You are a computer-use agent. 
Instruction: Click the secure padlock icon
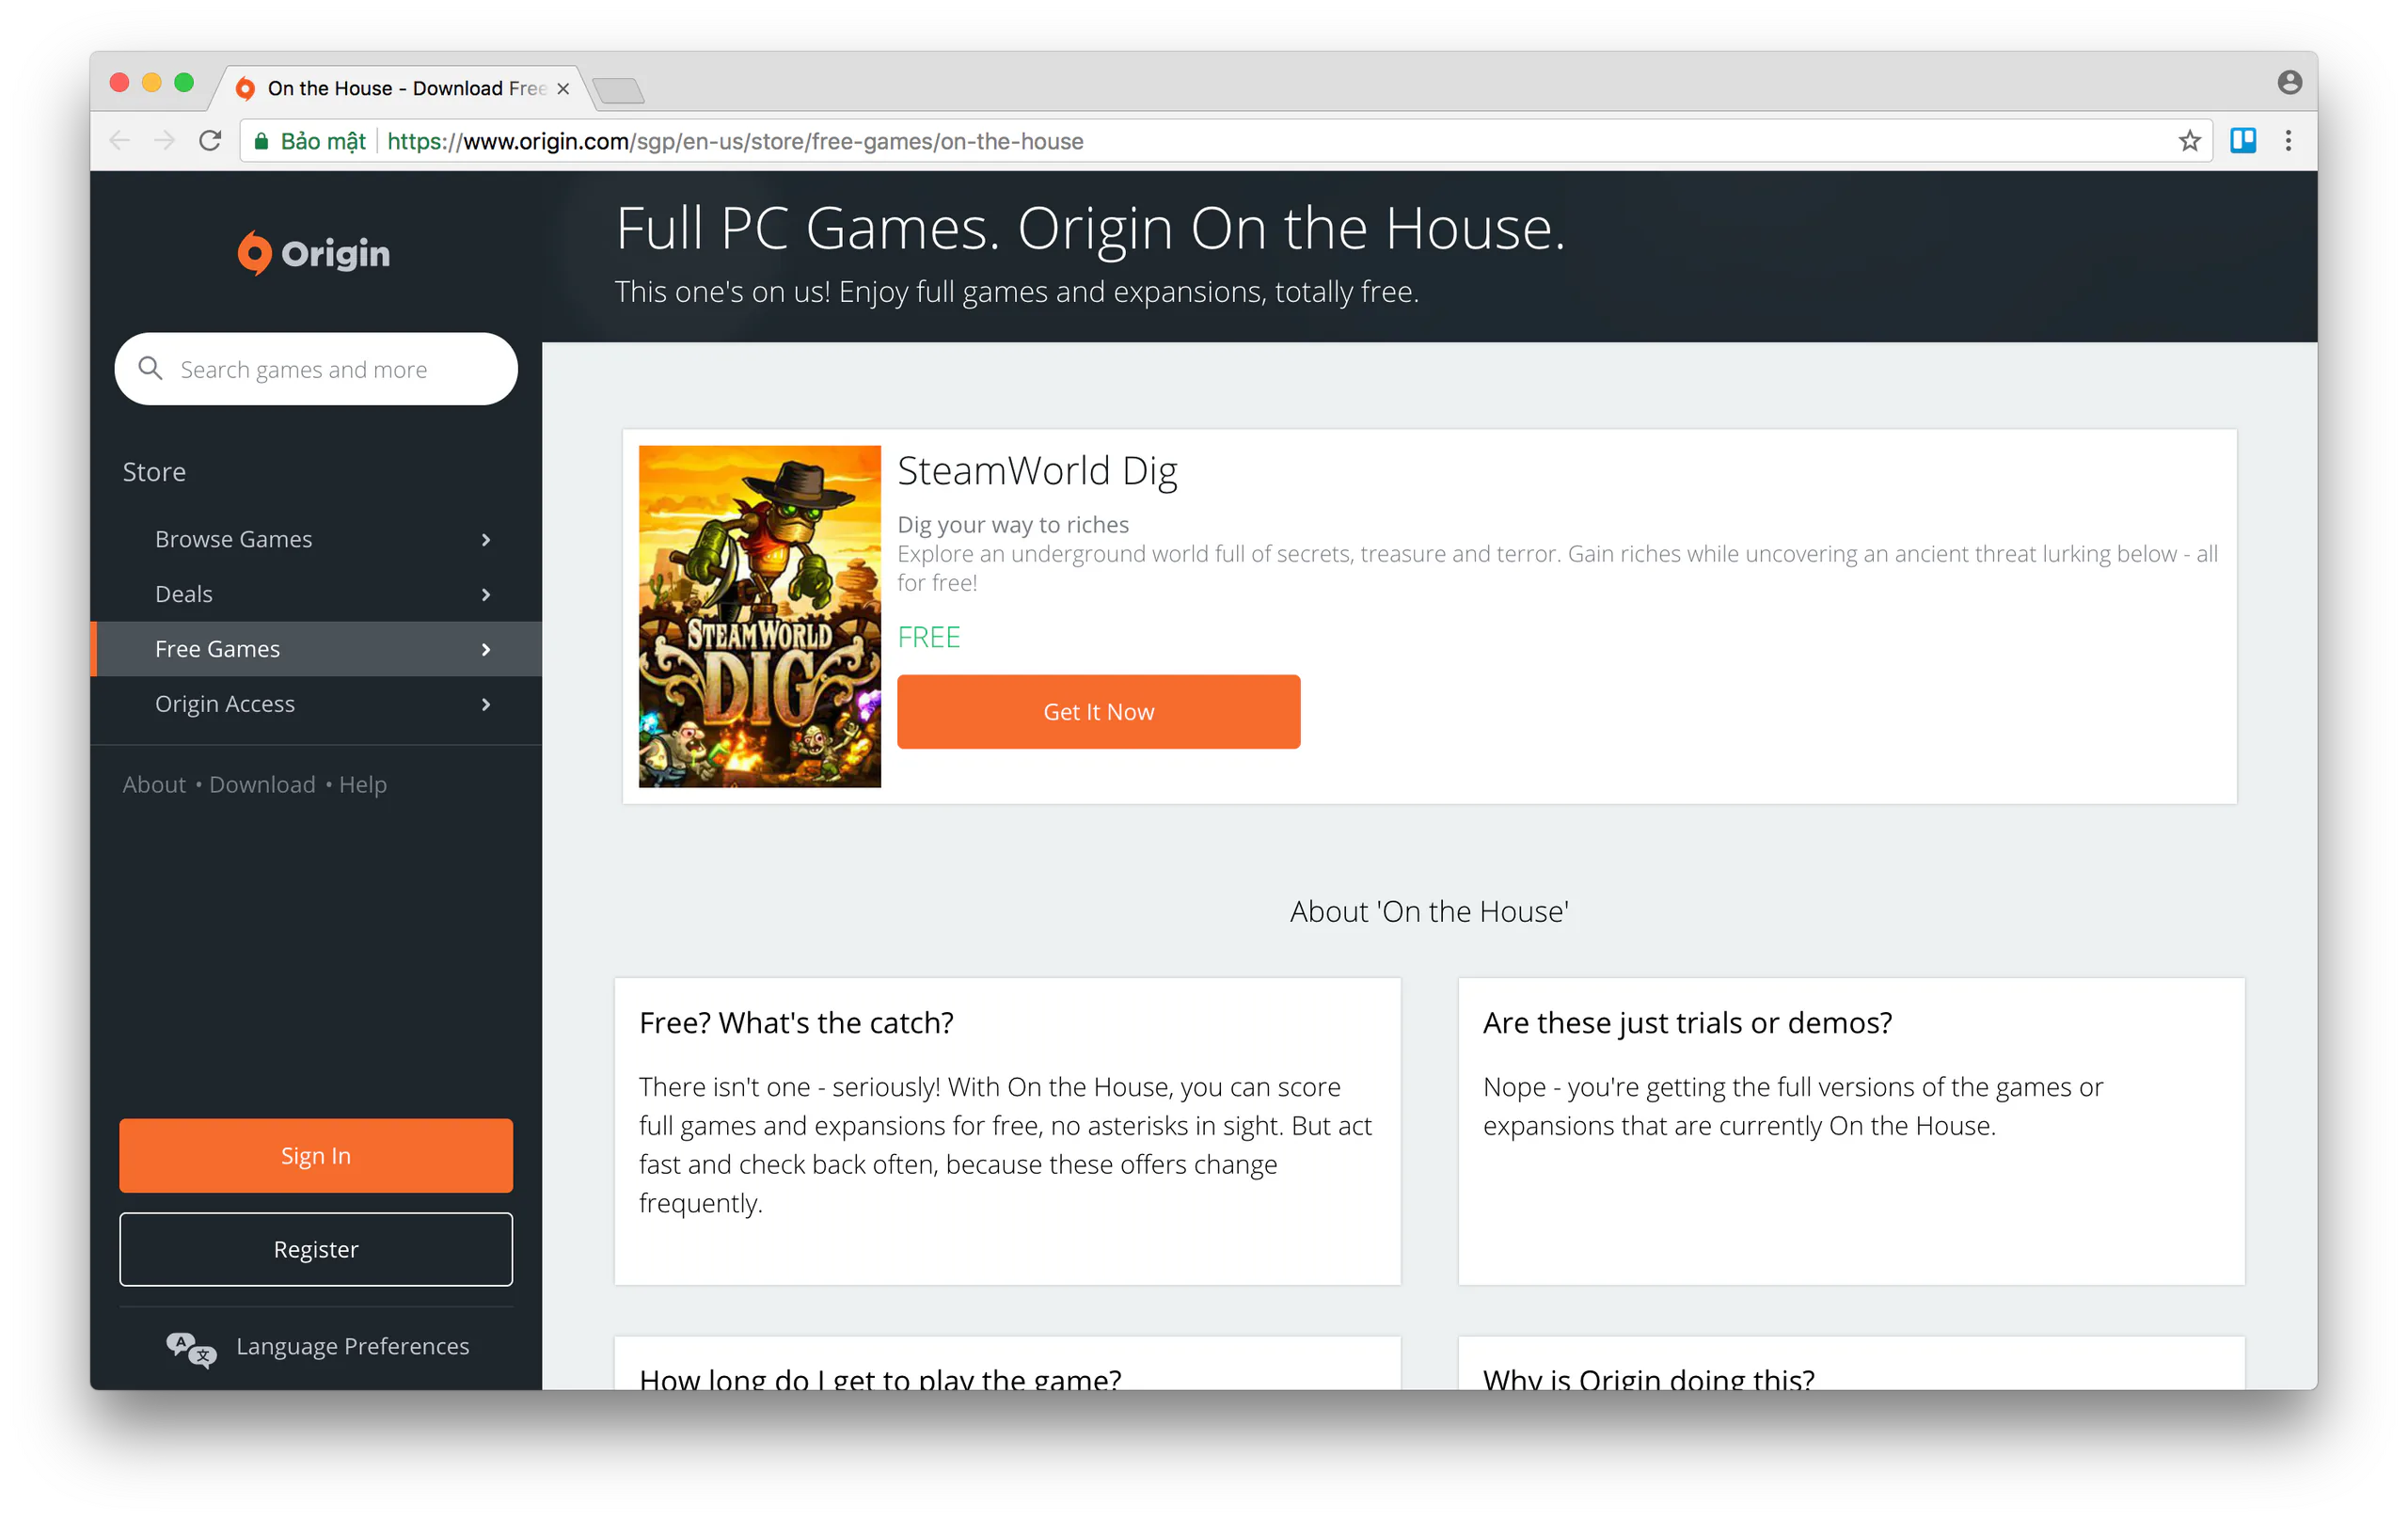point(261,141)
